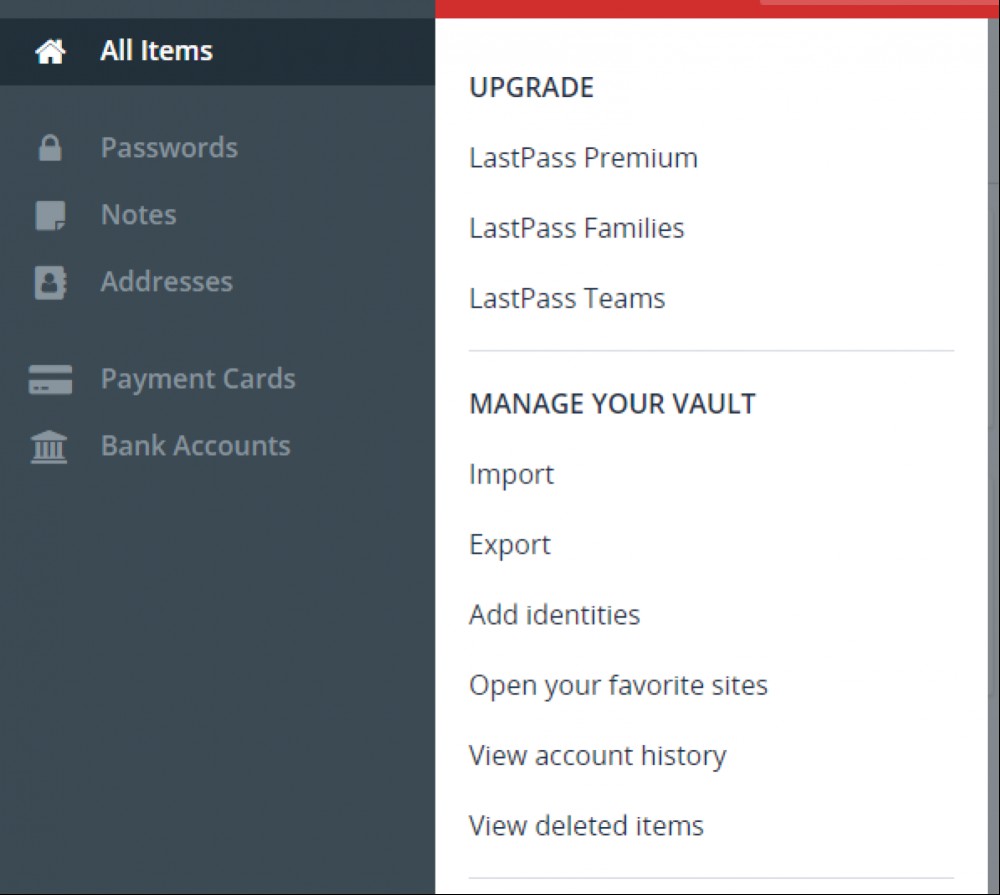Click the home icon beside All Items
1000x895 pixels.
pyautogui.click(x=50, y=51)
